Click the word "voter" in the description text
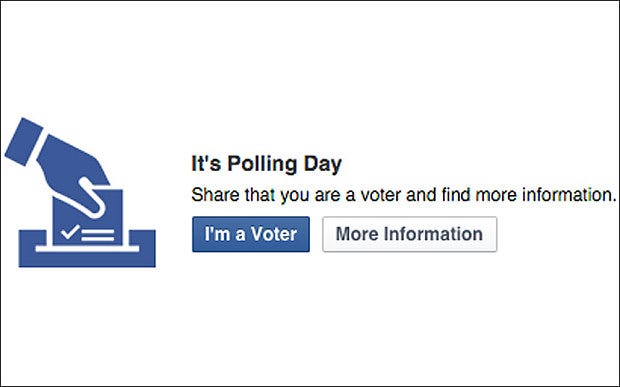Screen dimensions: 620x387 381,194
